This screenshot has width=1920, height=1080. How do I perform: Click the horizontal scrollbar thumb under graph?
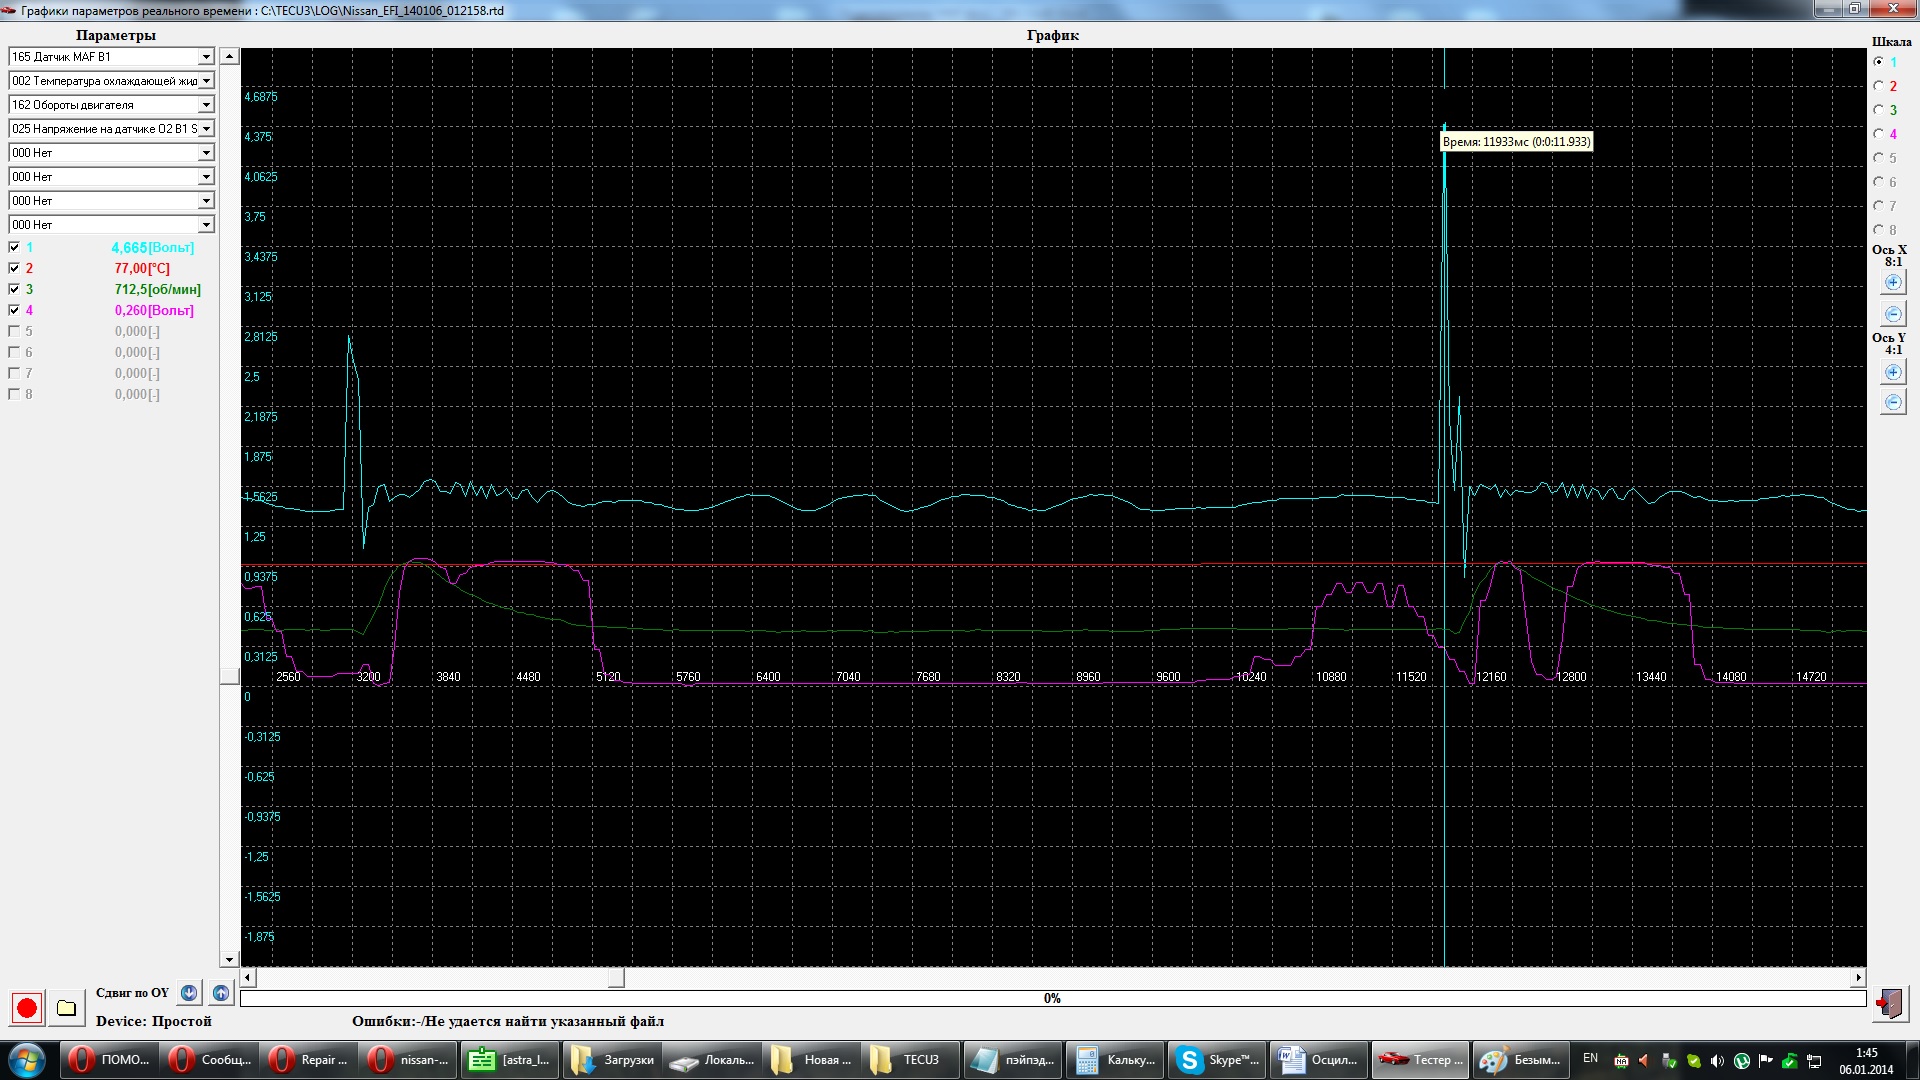tap(617, 978)
